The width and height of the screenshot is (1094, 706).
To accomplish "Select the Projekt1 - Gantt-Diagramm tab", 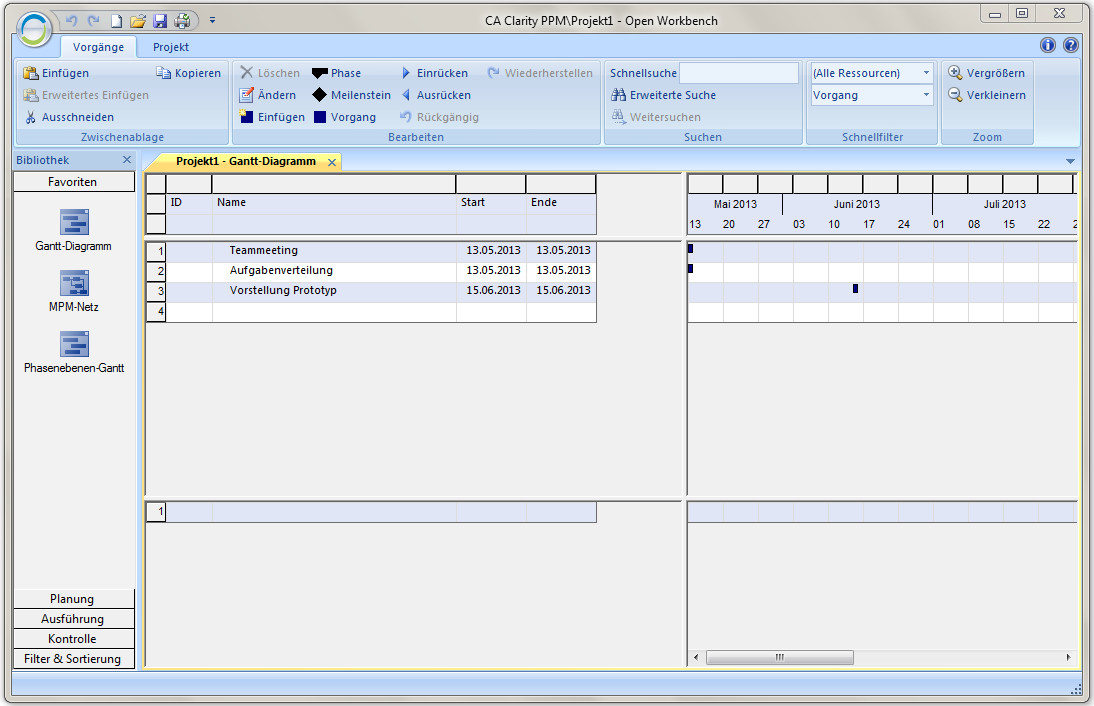I will point(246,161).
